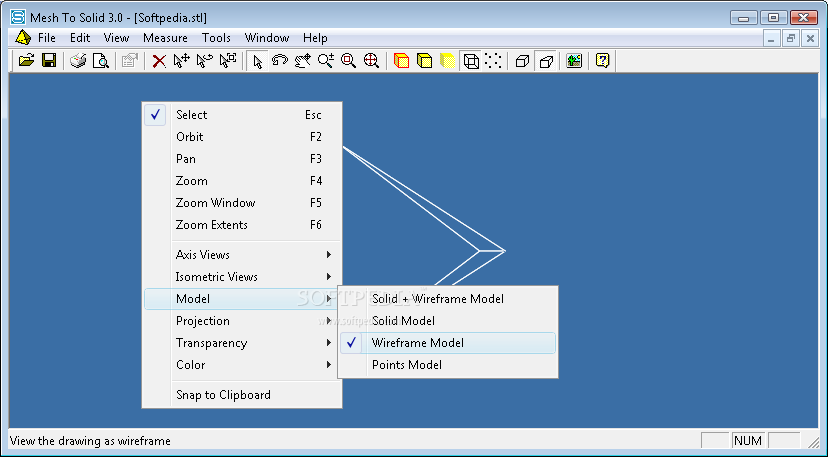The width and height of the screenshot is (828, 457).
Task: Activate the Select arrow tool in toolbar
Action: [x=257, y=61]
